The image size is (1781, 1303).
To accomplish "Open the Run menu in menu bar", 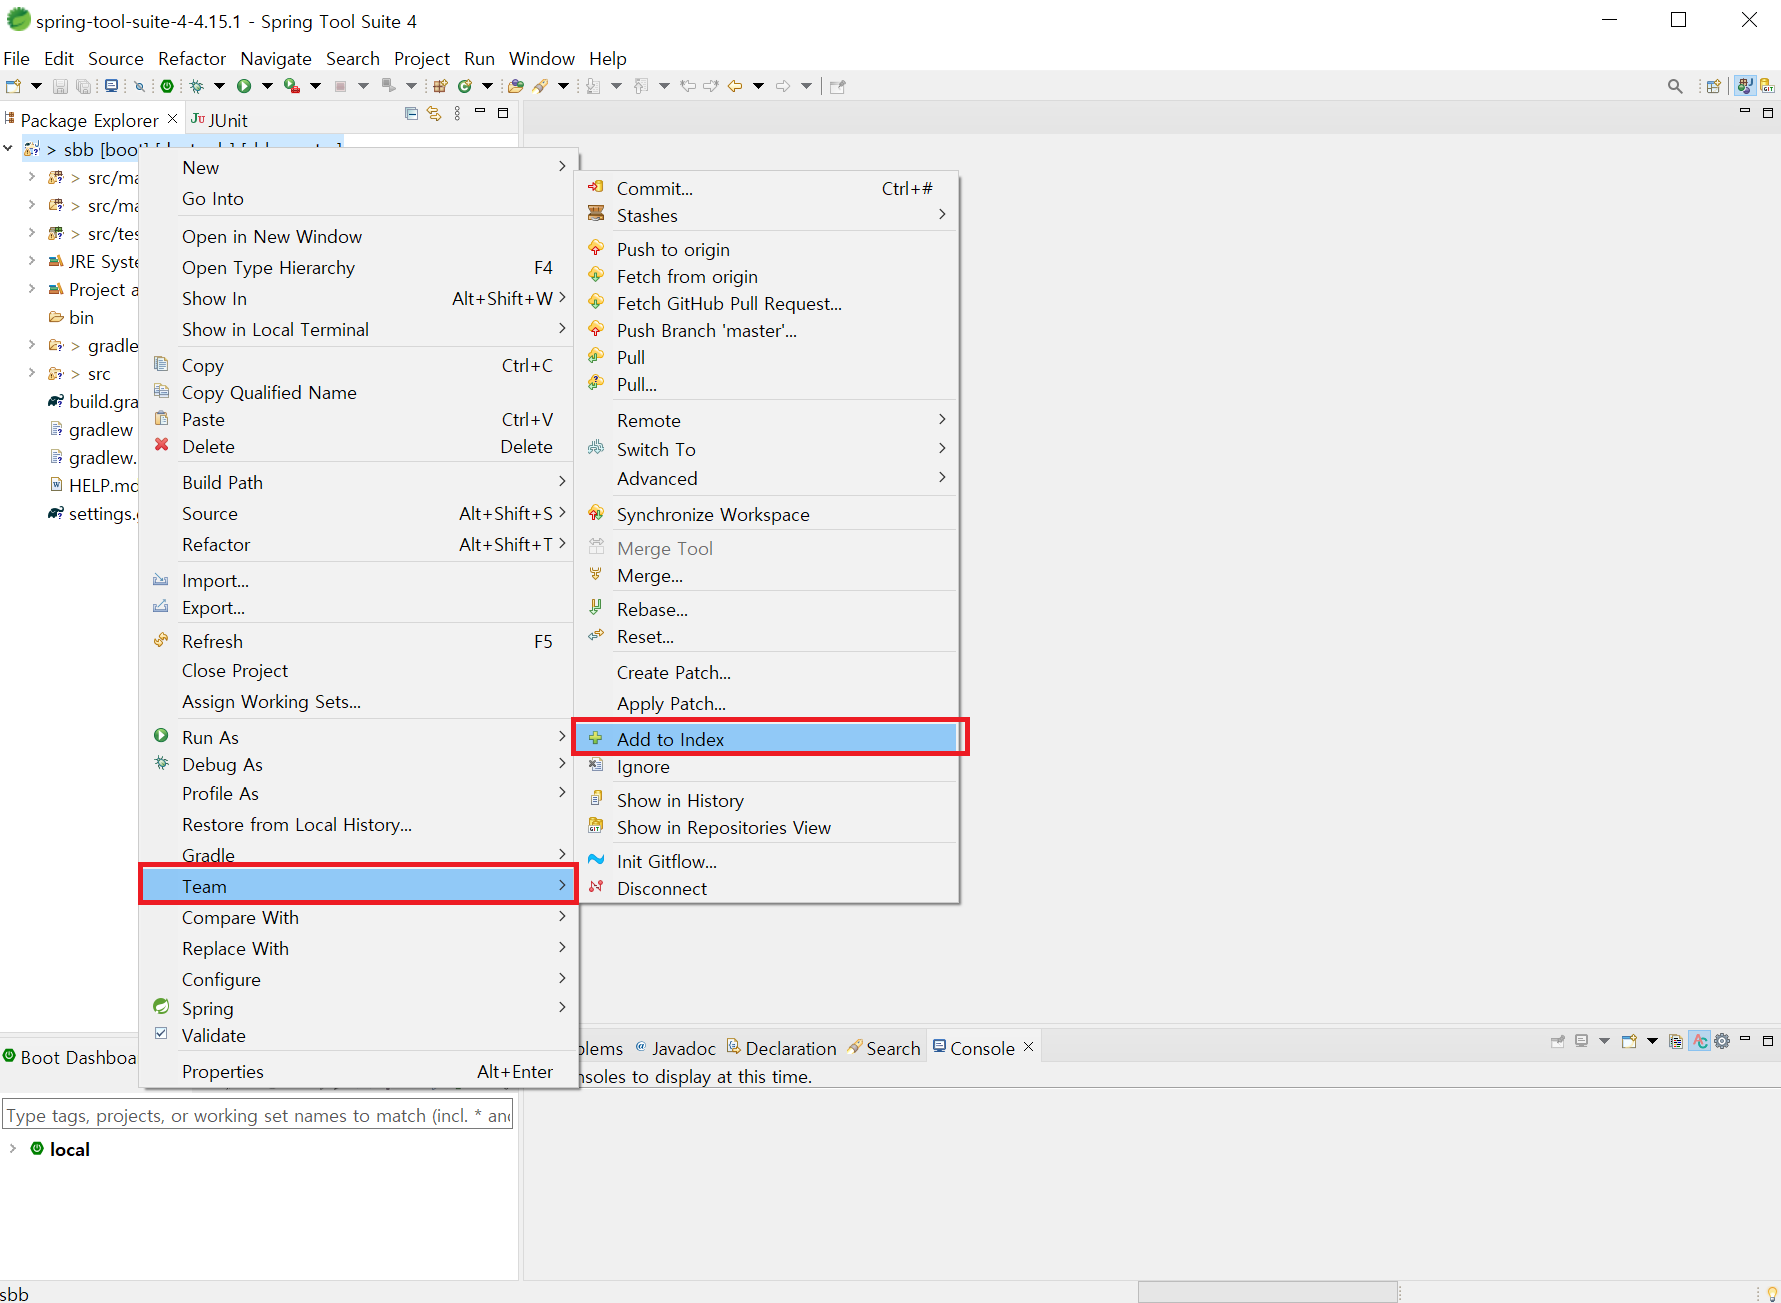I will 479,58.
